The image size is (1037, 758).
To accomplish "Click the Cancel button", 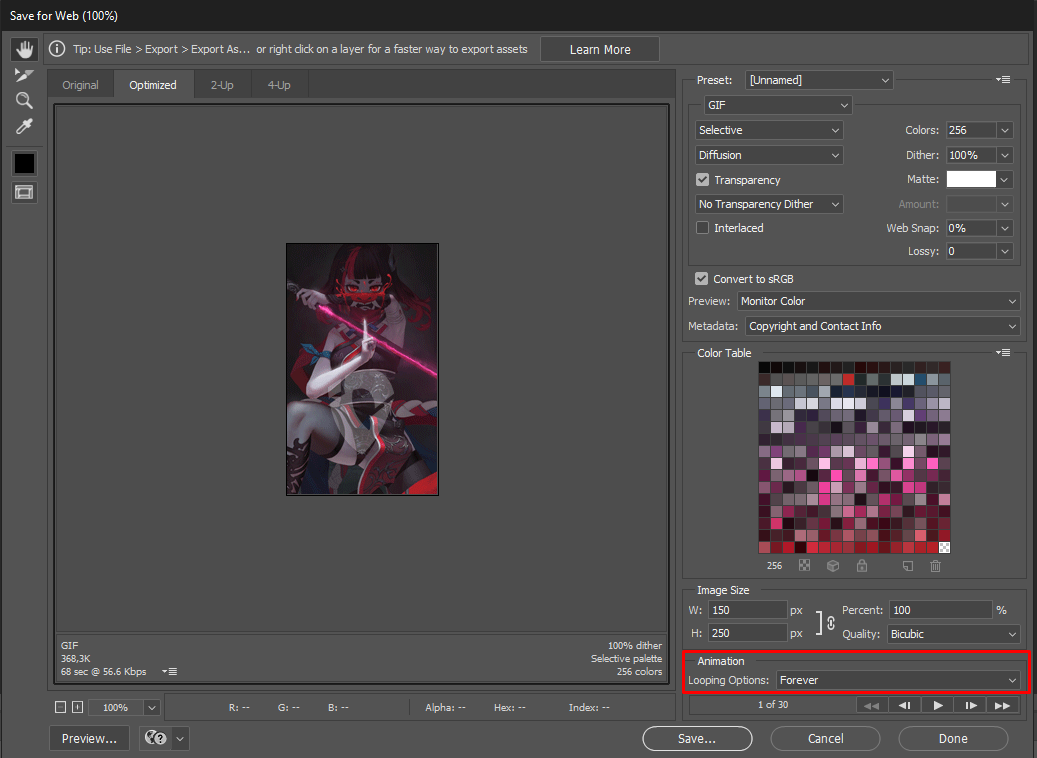I will (825, 738).
